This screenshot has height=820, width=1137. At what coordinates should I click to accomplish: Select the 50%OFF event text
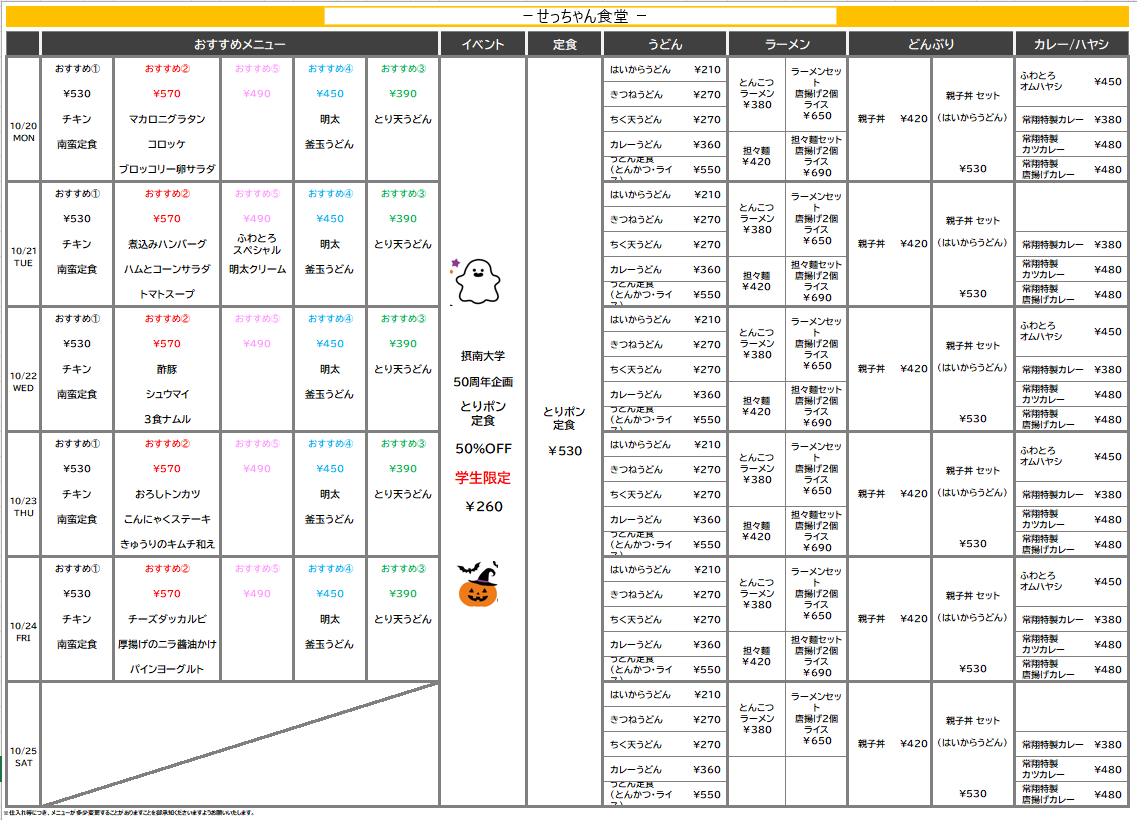point(483,449)
